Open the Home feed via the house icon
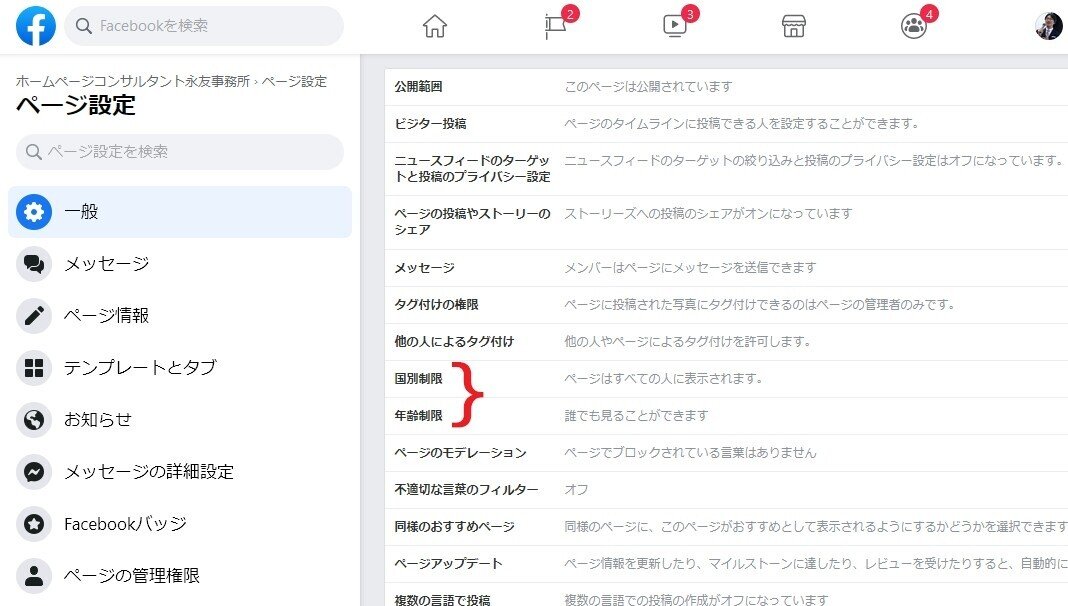1068x606 pixels. (435, 27)
